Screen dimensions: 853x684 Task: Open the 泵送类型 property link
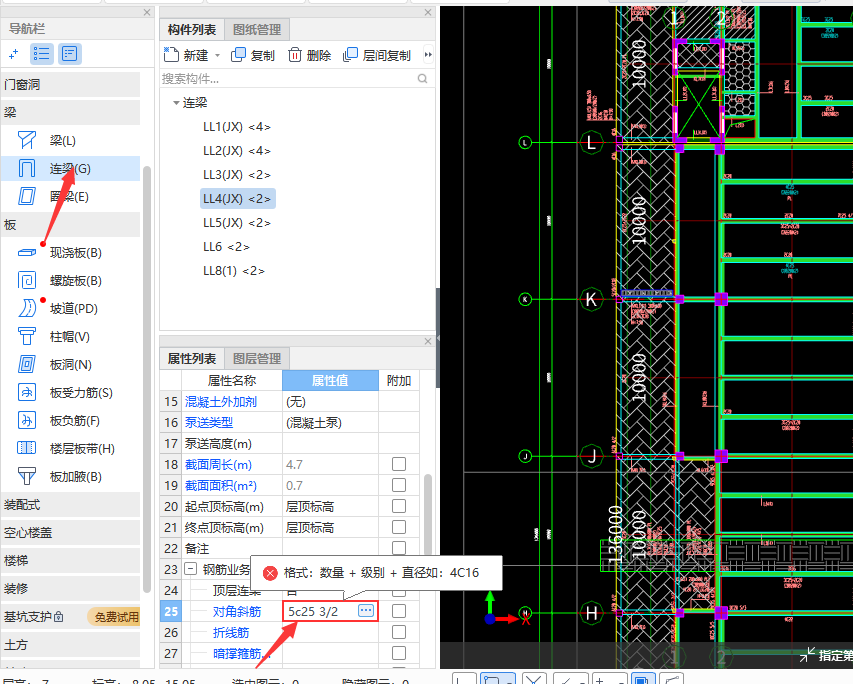(209, 423)
